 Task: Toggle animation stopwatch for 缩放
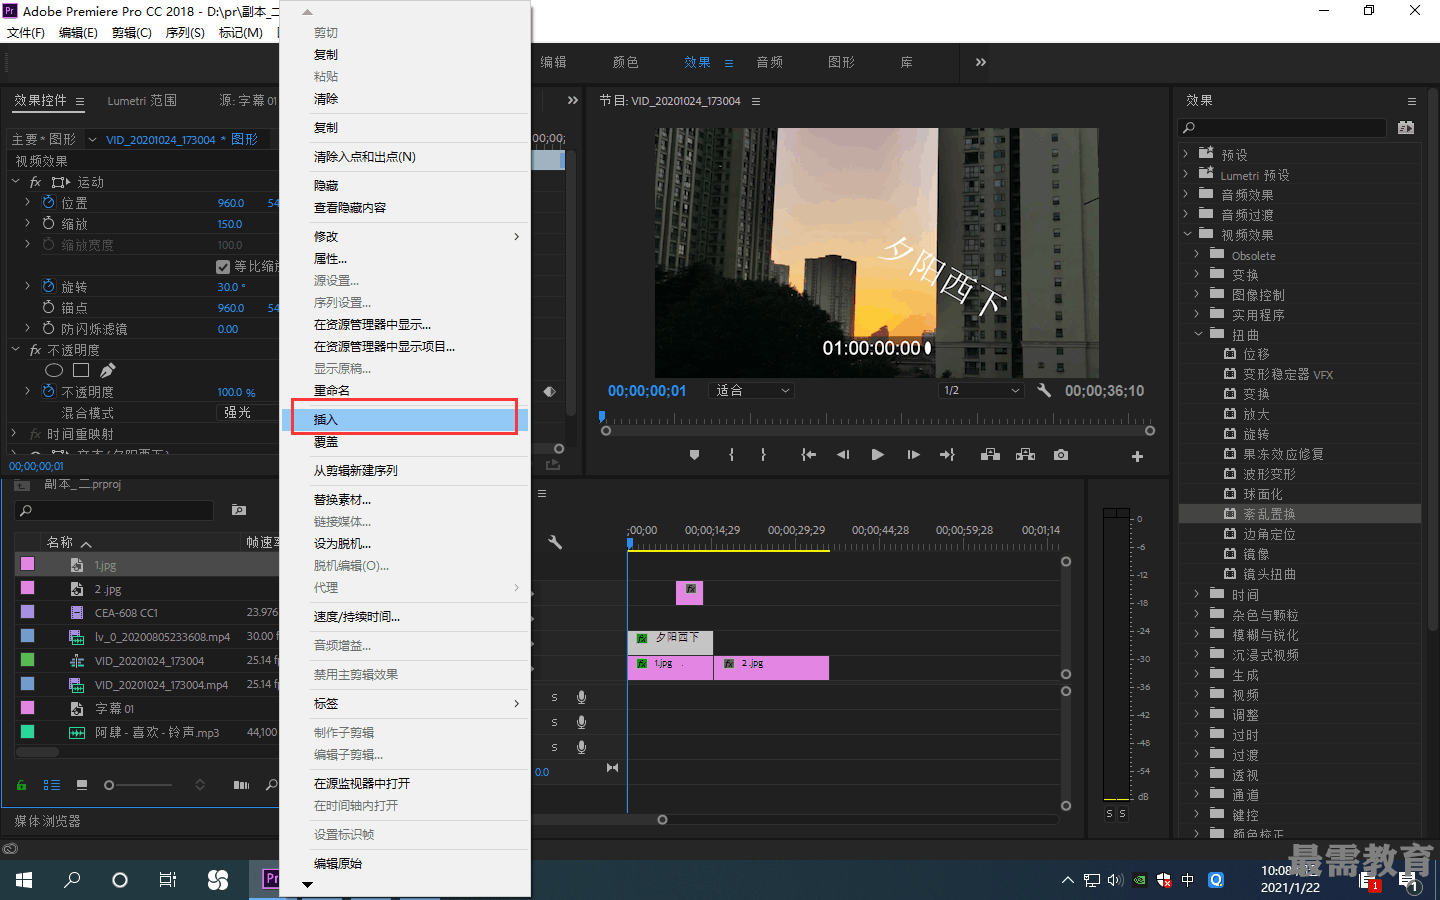click(x=48, y=223)
